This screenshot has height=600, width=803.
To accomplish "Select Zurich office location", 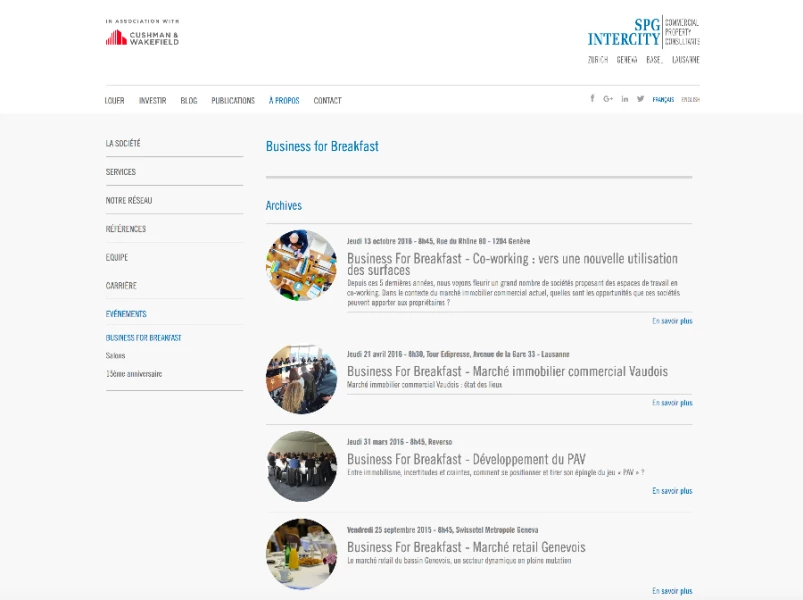I will pos(598,60).
